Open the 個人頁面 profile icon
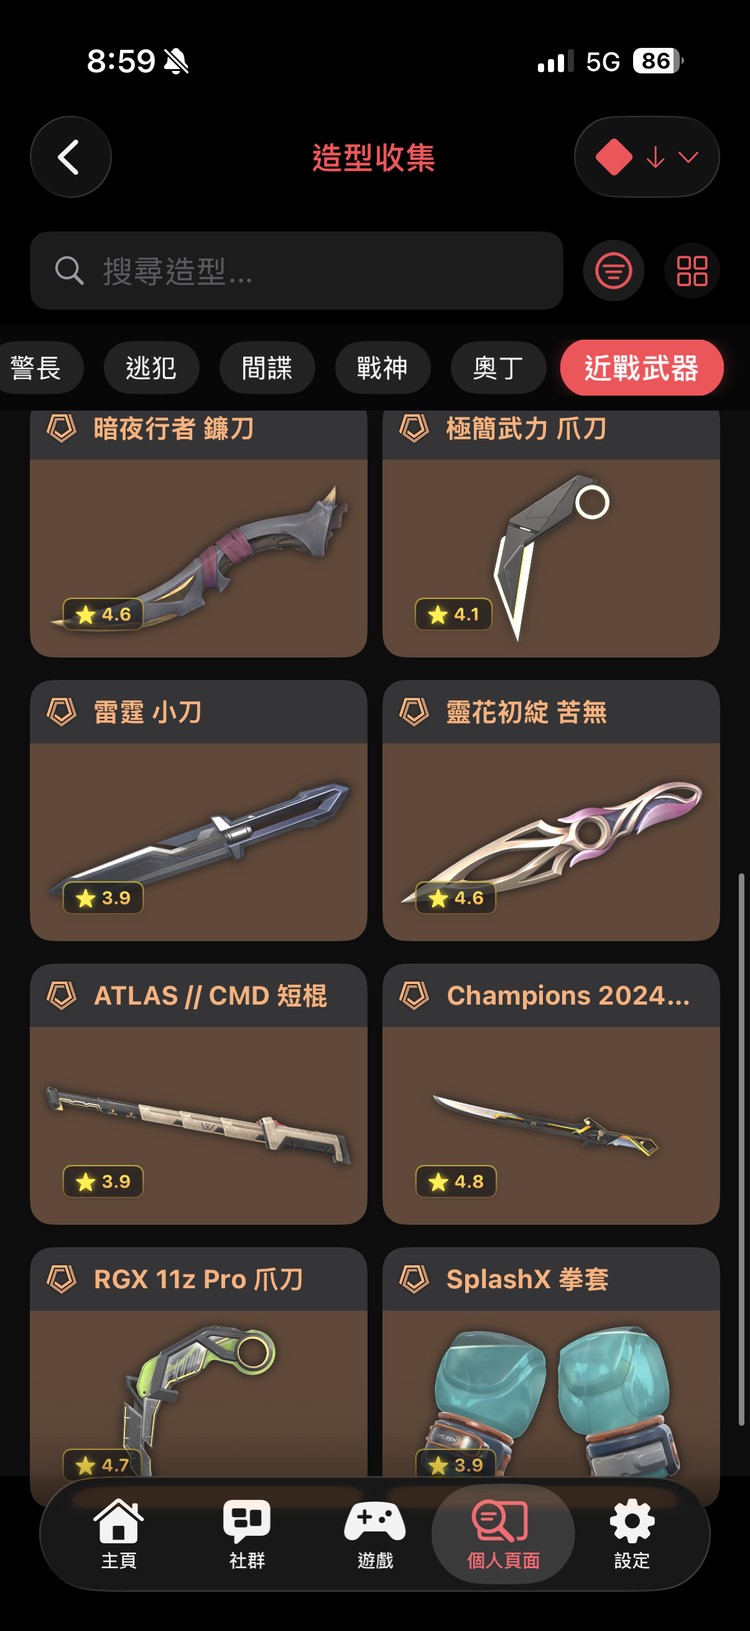Image resolution: width=750 pixels, height=1631 pixels. [x=503, y=1535]
